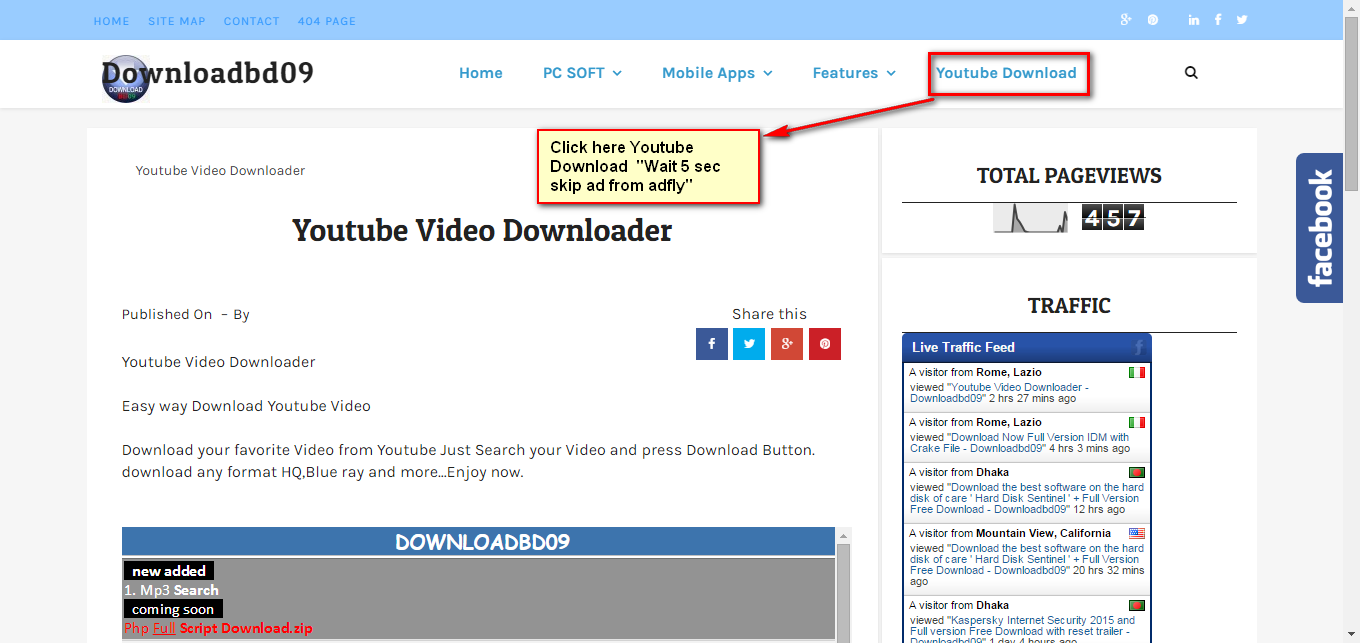The height and width of the screenshot is (643, 1360).
Task: Click the TOTAL PAGEVIEWS widget title
Action: tap(1069, 176)
